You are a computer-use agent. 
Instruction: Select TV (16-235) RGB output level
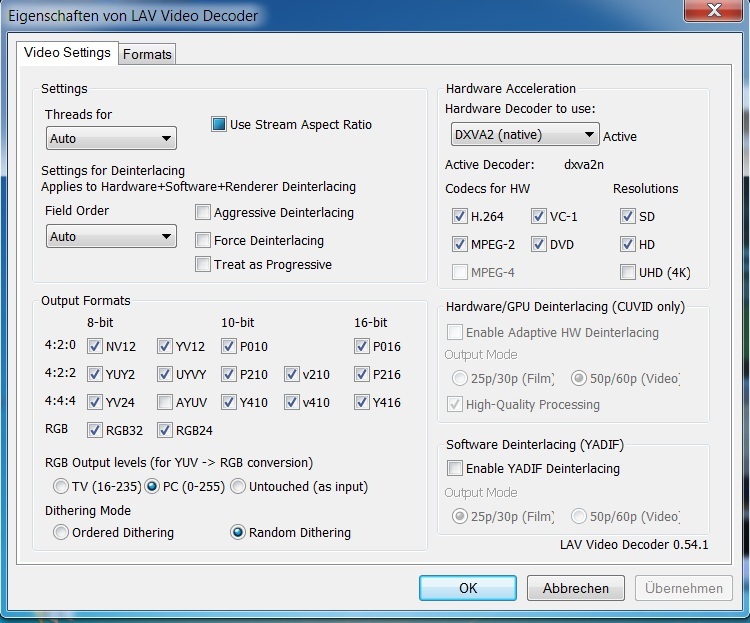(x=61, y=486)
